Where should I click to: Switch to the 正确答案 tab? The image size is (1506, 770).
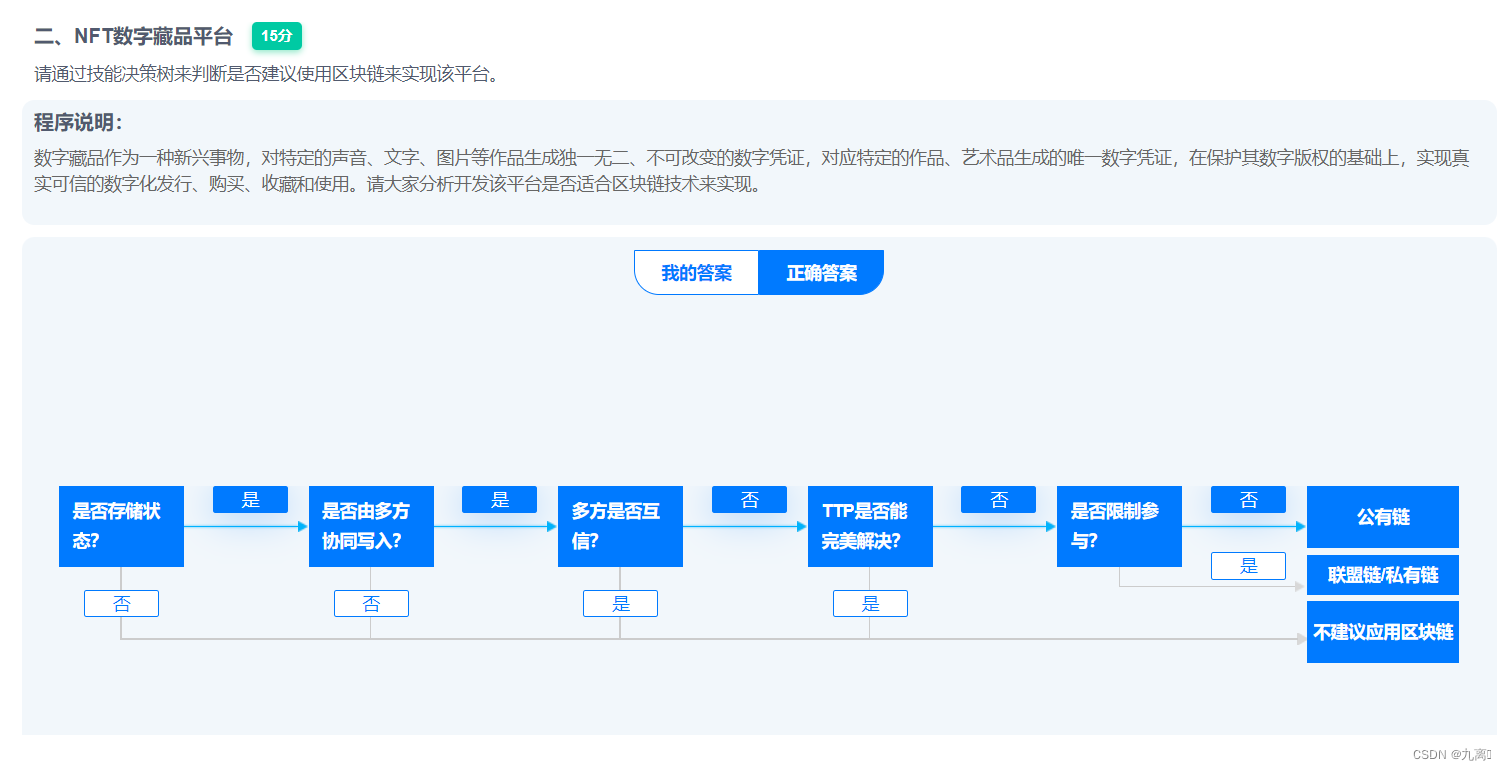[821, 272]
